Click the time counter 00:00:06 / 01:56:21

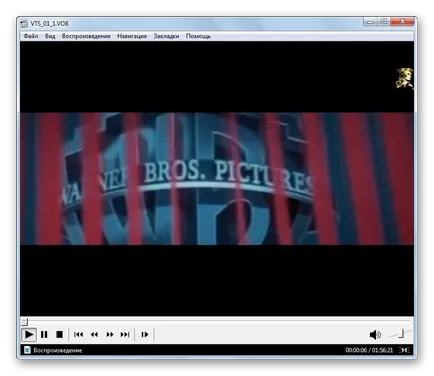point(369,350)
